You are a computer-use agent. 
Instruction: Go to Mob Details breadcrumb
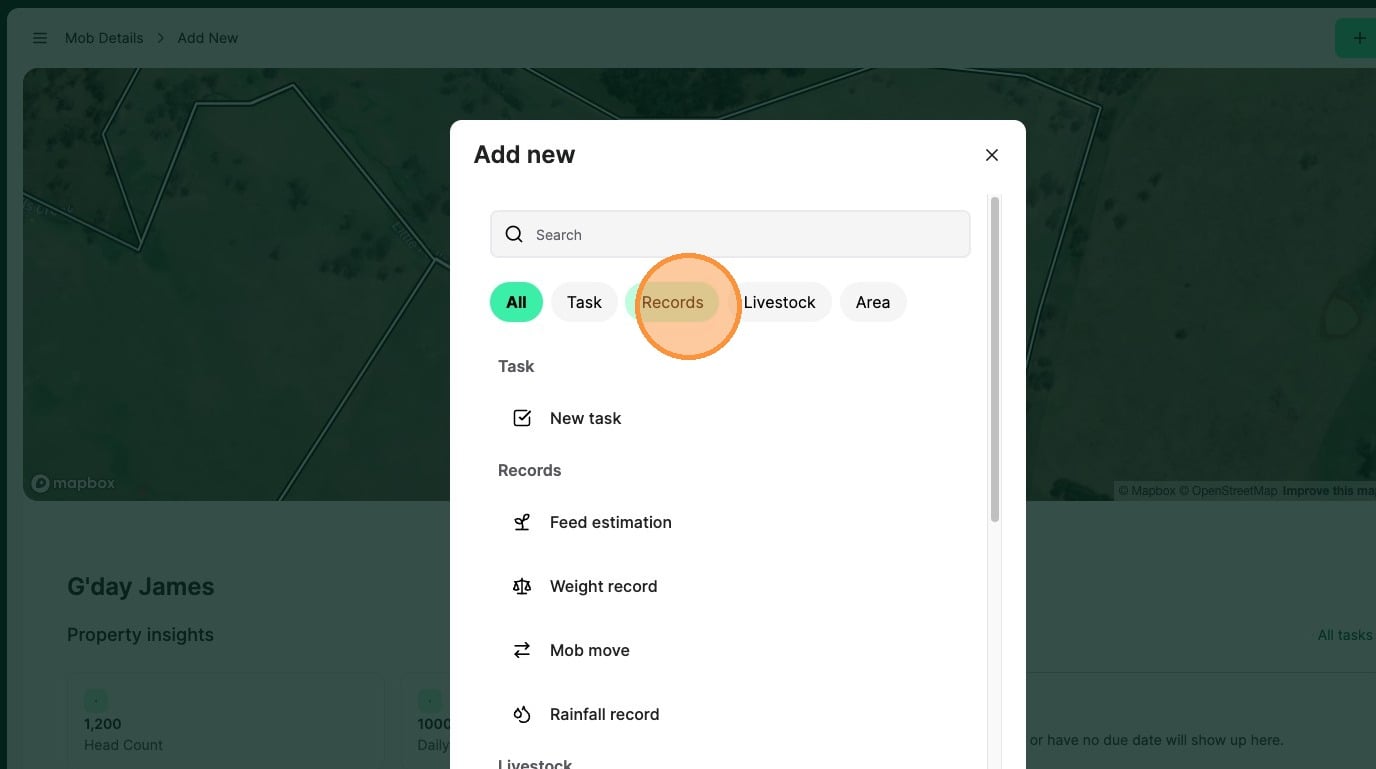click(x=104, y=38)
